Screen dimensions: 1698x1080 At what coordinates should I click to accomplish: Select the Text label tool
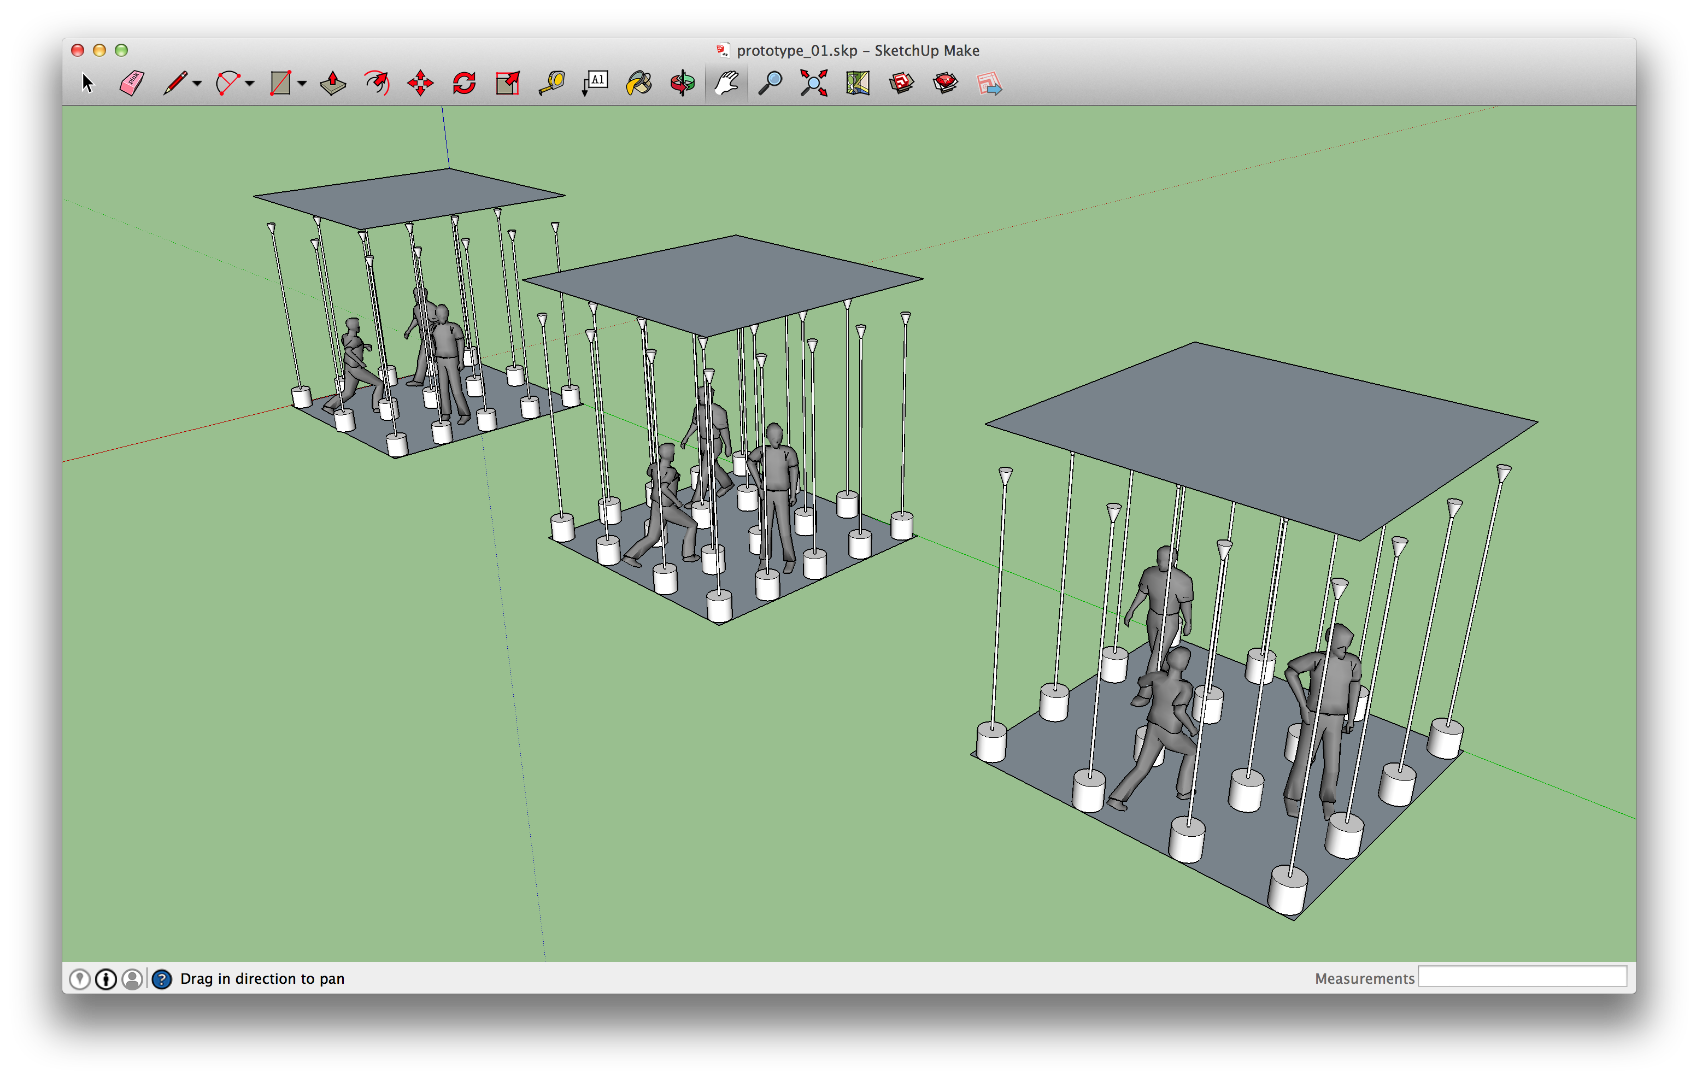pos(595,83)
